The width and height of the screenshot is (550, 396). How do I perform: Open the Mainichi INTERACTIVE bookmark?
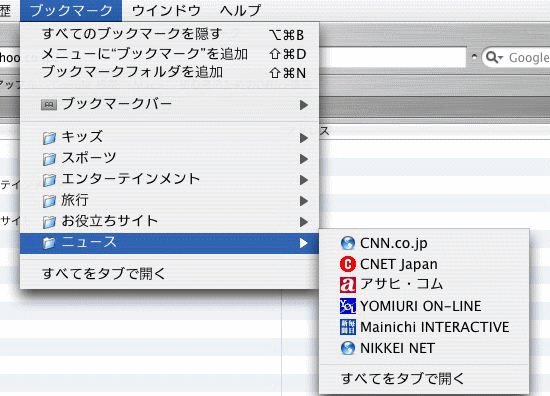point(424,327)
